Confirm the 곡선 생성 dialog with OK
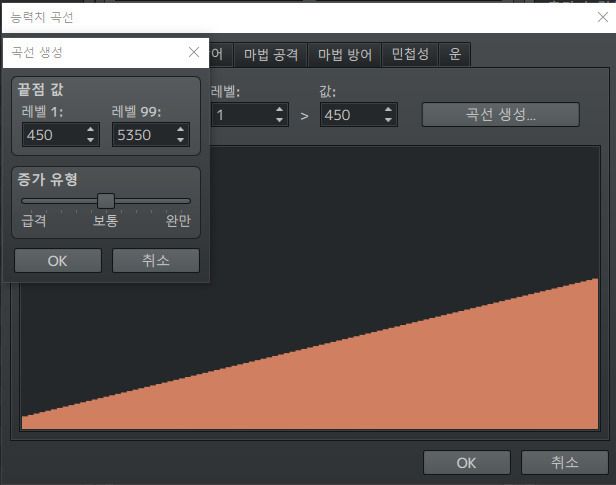The height and width of the screenshot is (485, 616). (x=58, y=260)
